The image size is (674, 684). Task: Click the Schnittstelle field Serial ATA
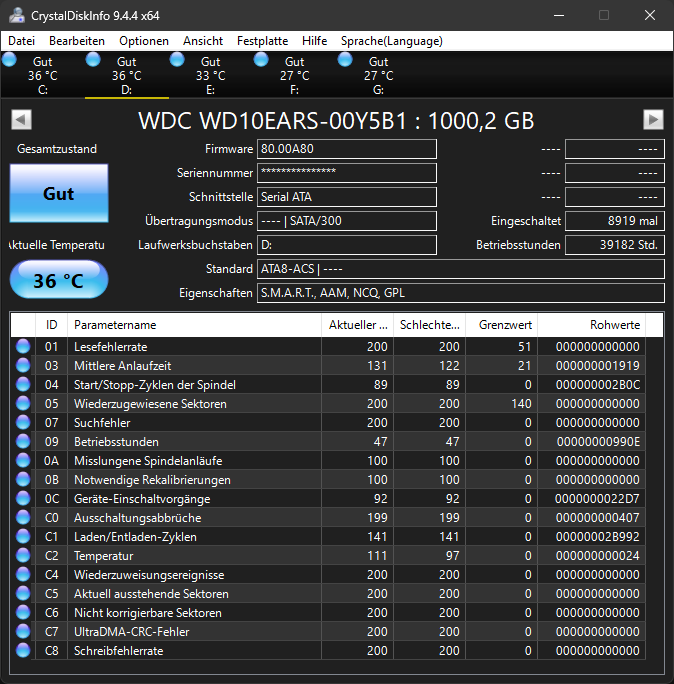click(x=347, y=197)
